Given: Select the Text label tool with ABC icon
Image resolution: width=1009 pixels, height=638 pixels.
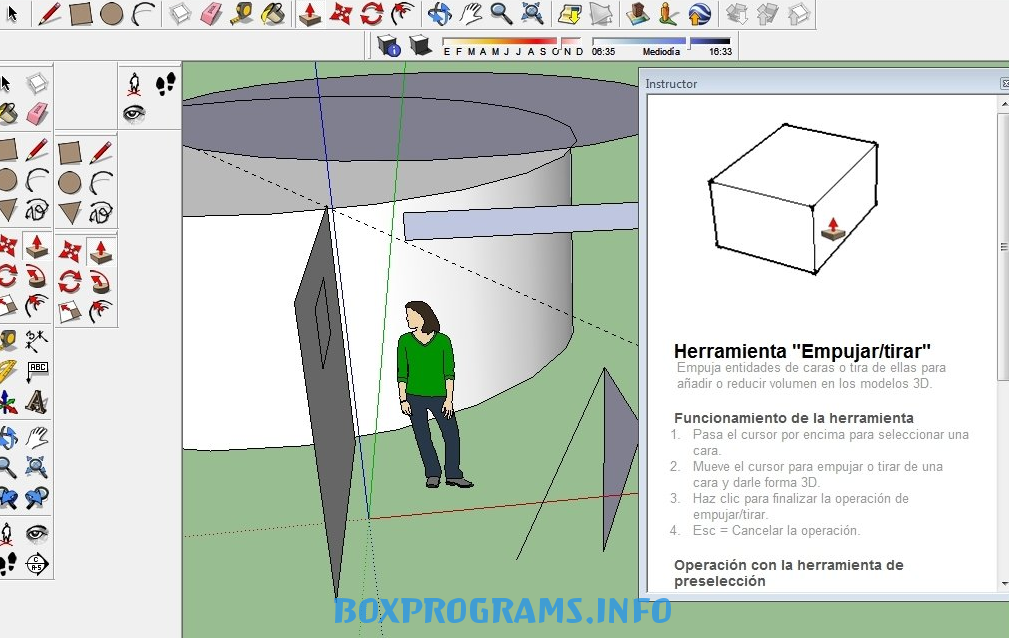Looking at the screenshot, I should point(37,371).
